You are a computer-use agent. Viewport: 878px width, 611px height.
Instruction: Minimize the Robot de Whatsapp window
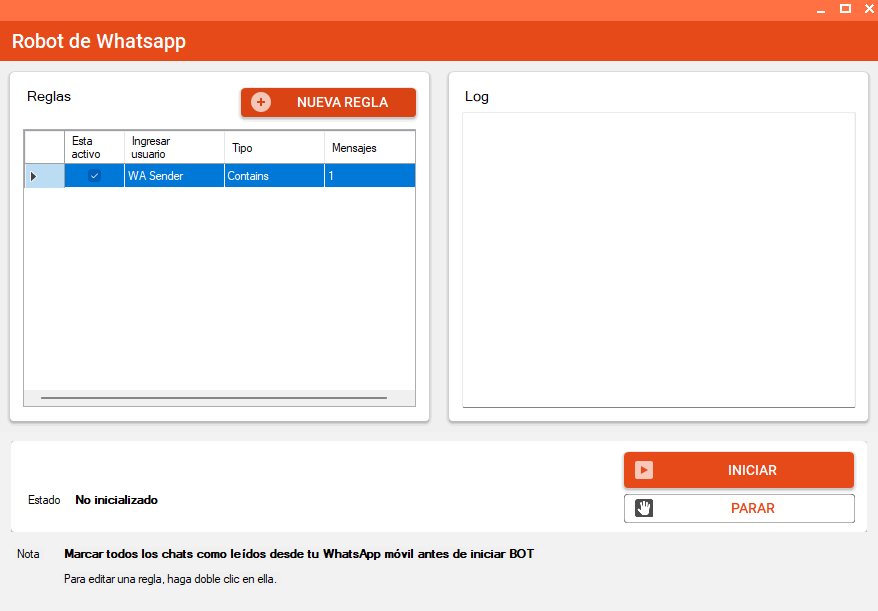coord(821,9)
